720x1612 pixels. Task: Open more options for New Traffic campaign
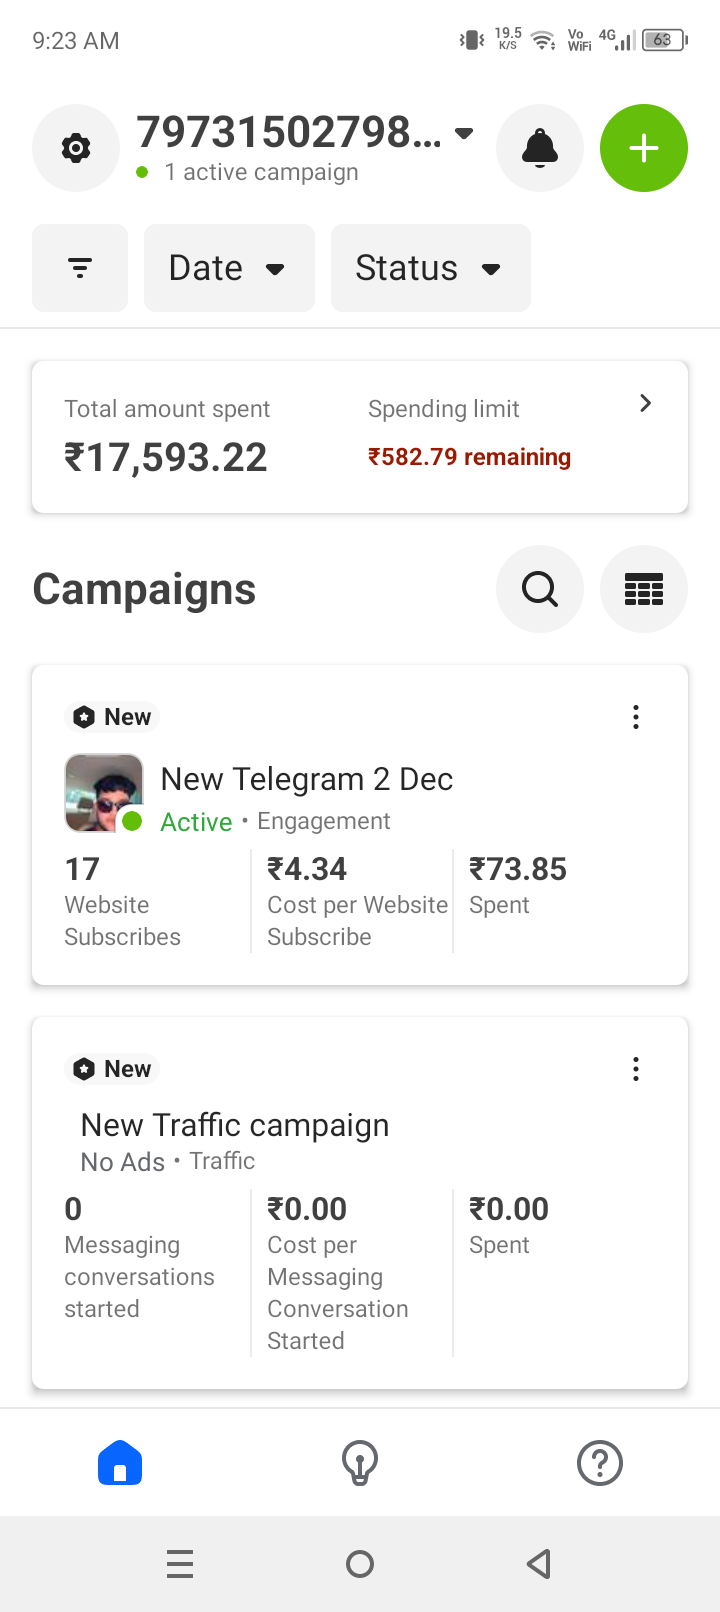coord(636,1069)
